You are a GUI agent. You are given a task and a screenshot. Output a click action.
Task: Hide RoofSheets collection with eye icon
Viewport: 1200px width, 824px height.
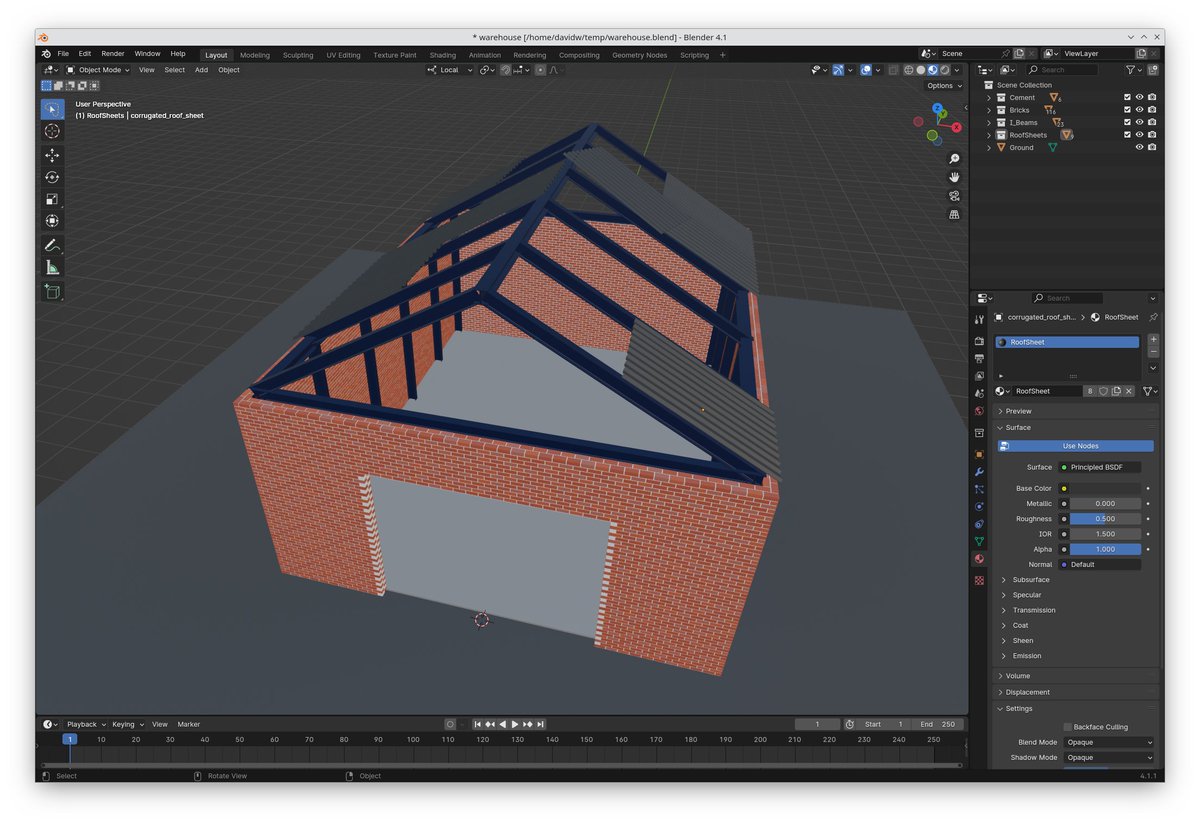click(x=1139, y=135)
